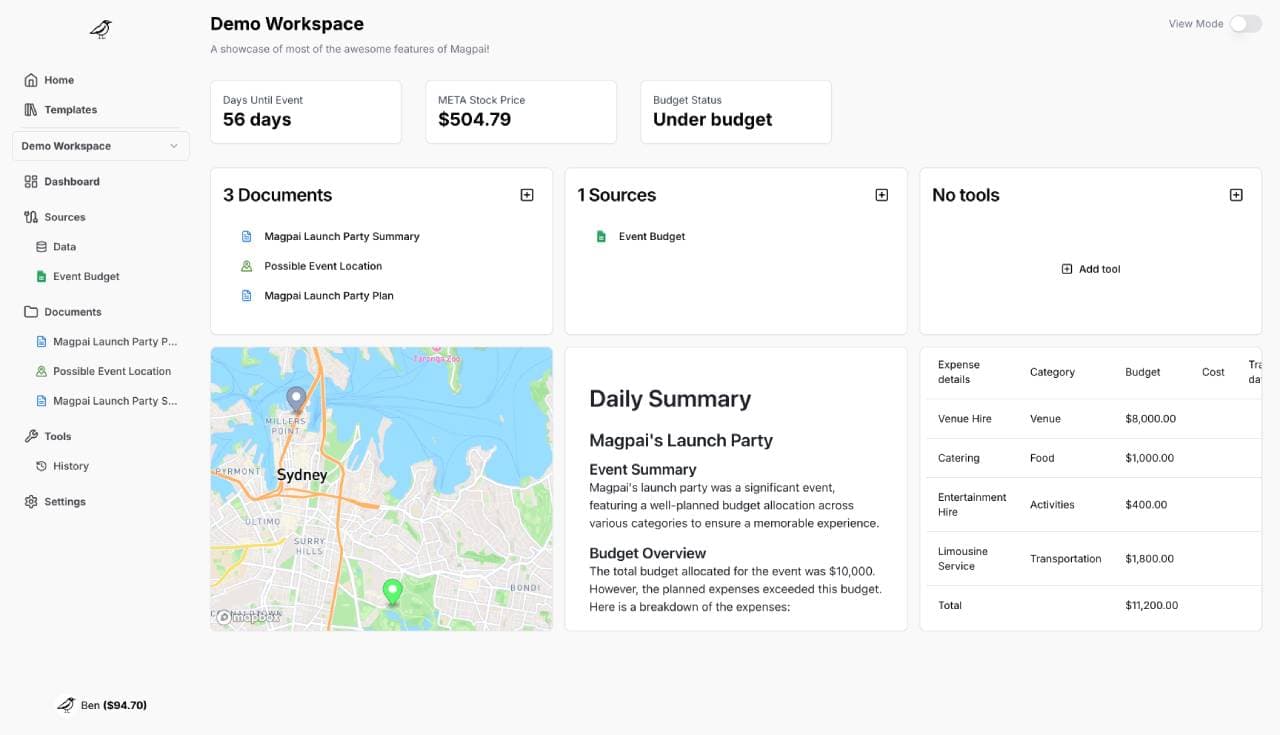The image size is (1280, 735).
Task: Click the green Event Budget sheet icon in sidebar
Action: (x=41, y=277)
